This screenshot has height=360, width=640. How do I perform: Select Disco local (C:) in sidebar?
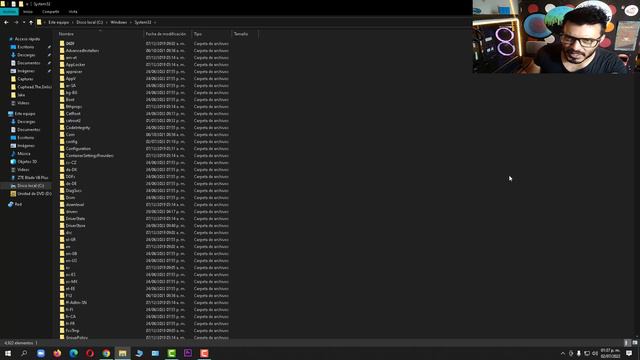[30, 186]
